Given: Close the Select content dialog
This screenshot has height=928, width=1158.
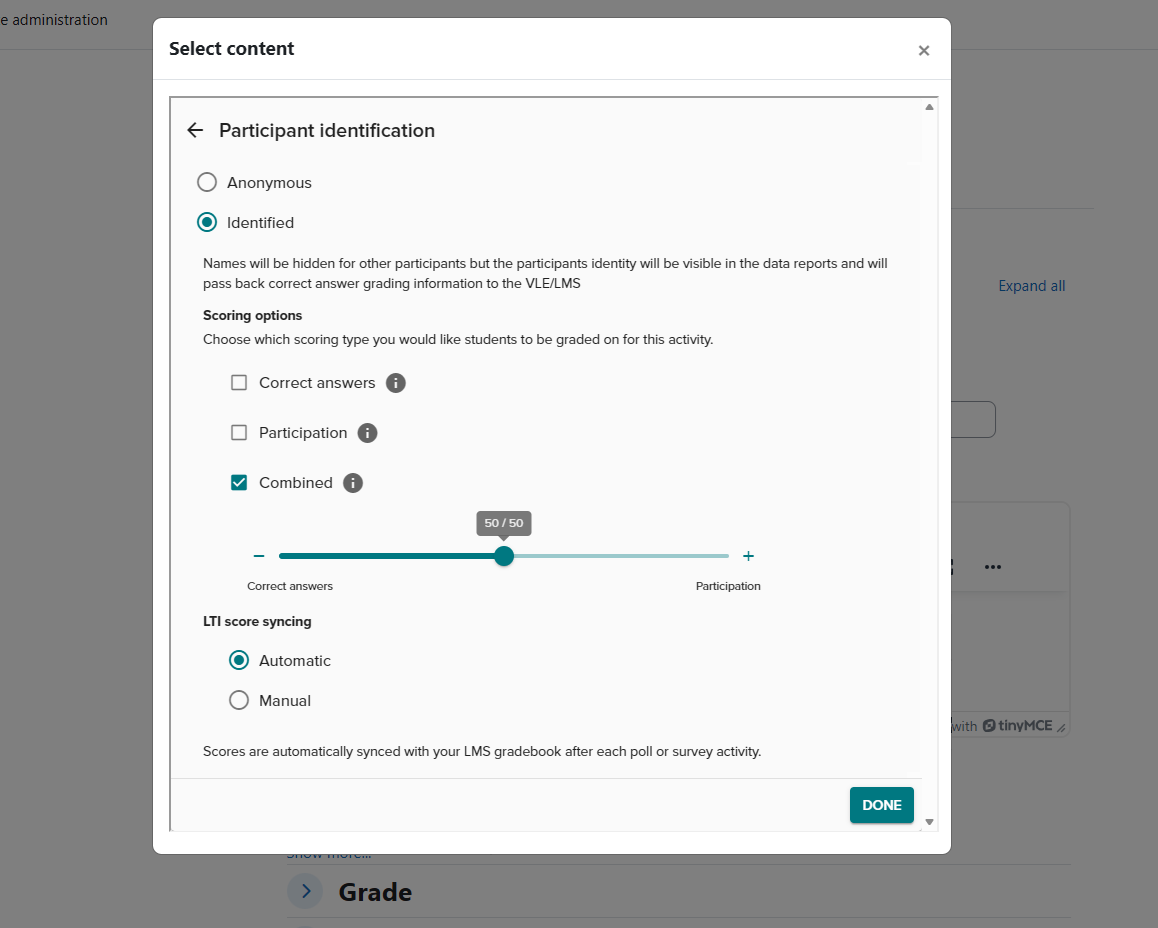Looking at the screenshot, I should click(923, 50).
